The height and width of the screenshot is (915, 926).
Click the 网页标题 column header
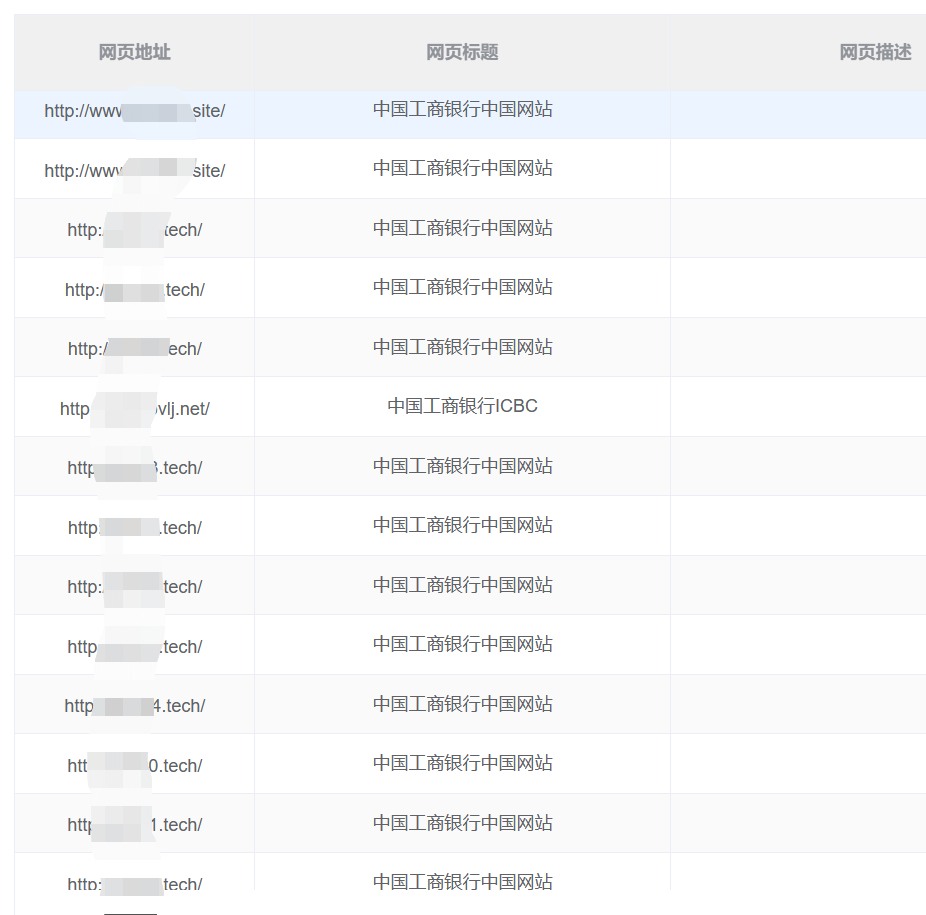462,53
